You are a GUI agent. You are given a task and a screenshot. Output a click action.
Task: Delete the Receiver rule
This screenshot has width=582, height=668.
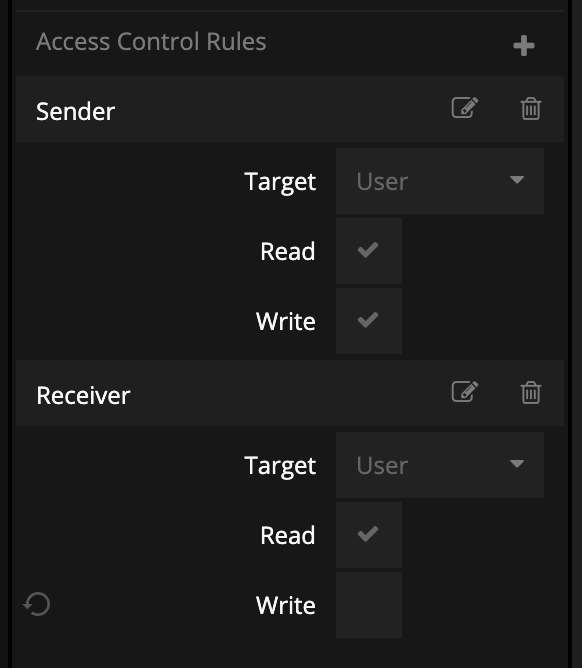point(531,392)
